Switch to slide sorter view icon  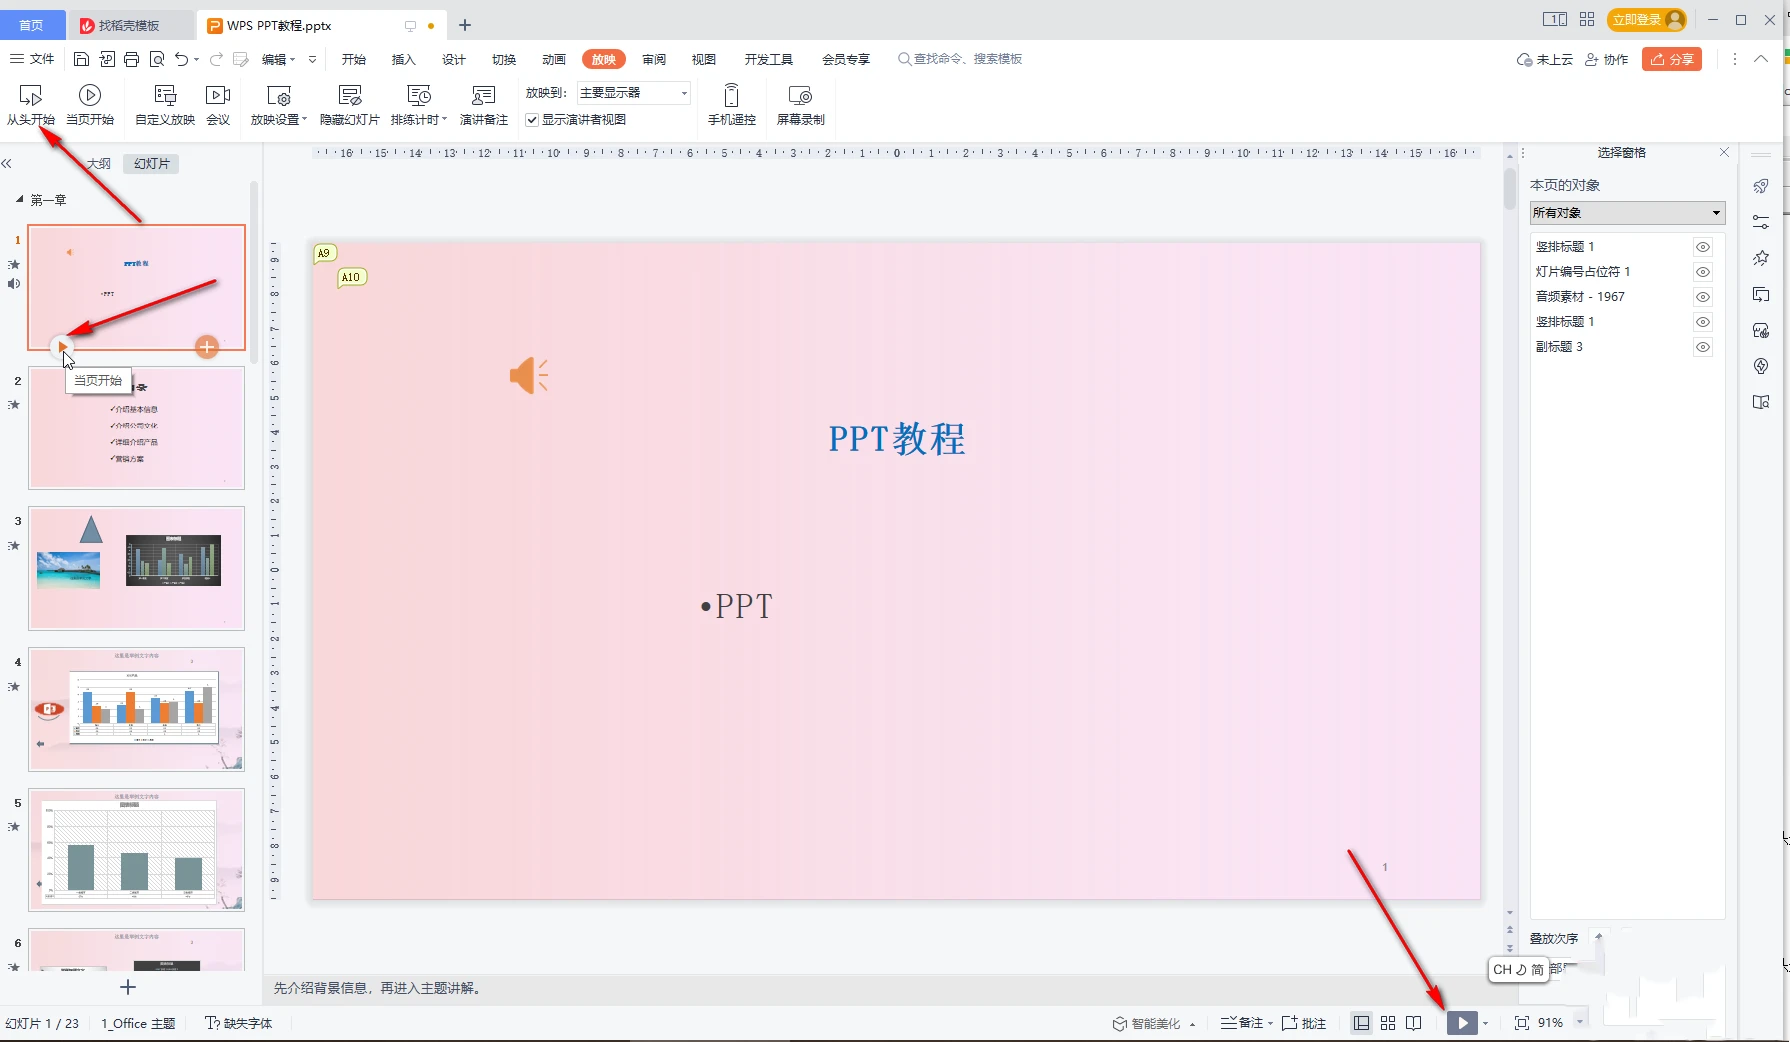tap(1388, 1023)
